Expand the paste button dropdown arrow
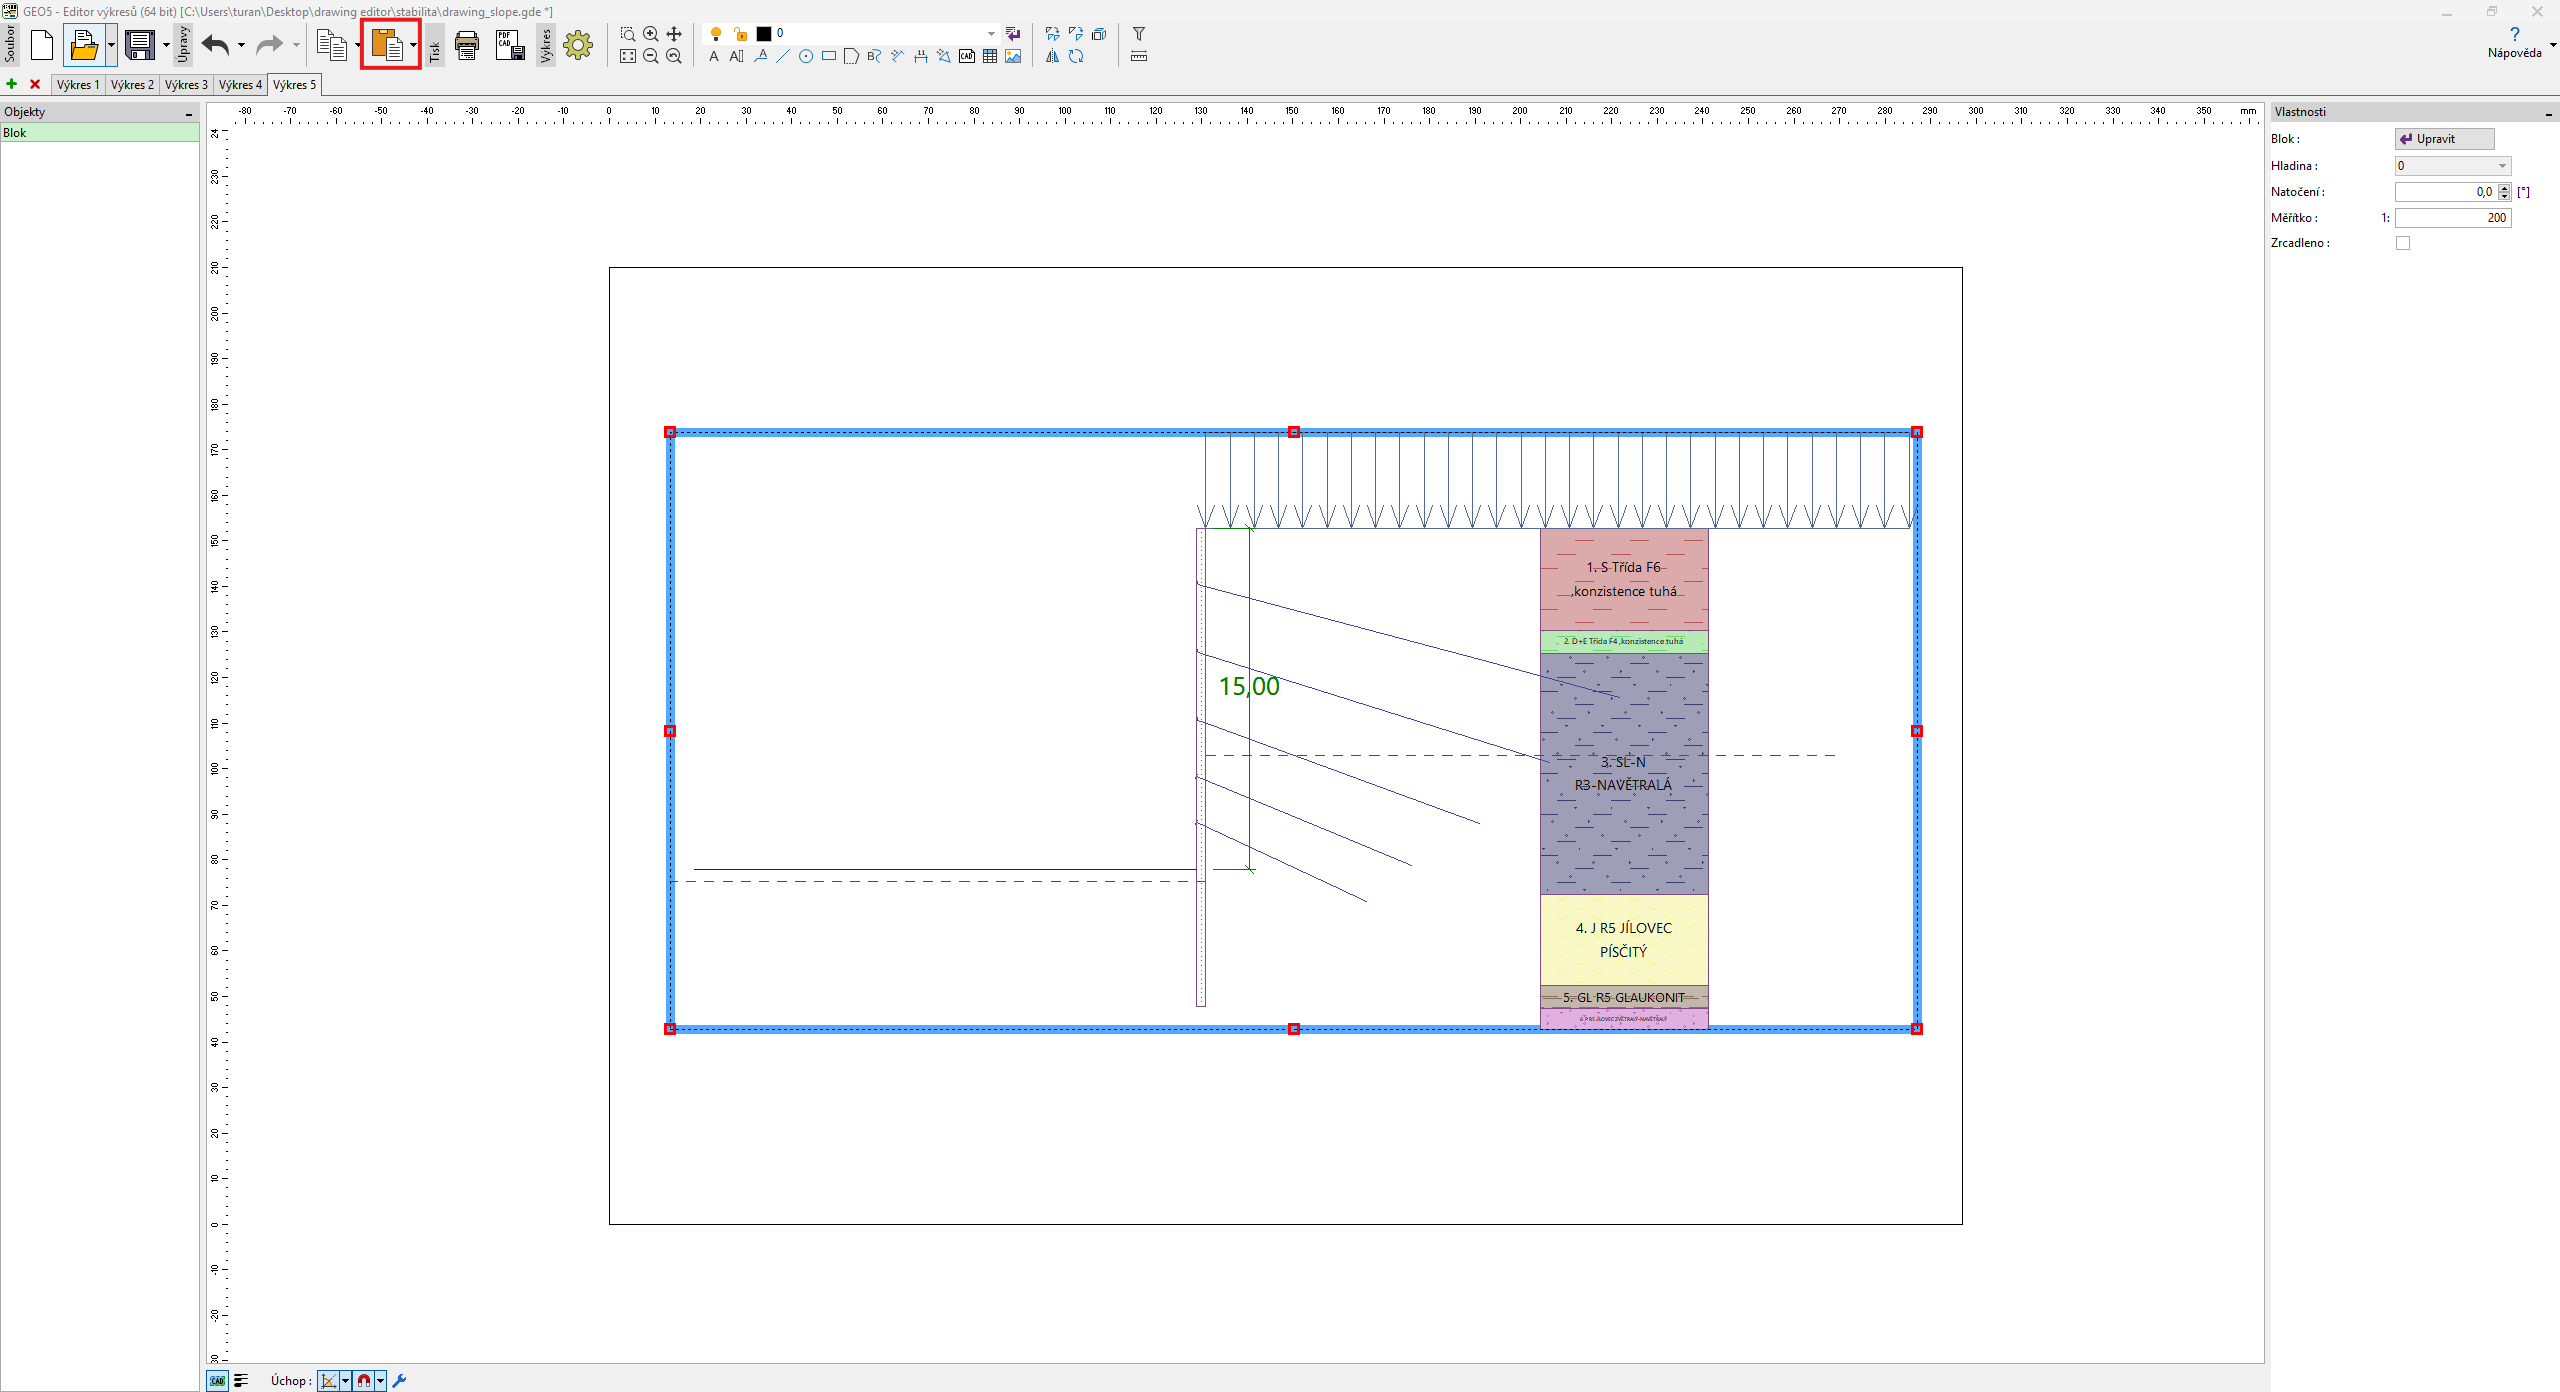The width and height of the screenshot is (2560, 1392). point(414,45)
